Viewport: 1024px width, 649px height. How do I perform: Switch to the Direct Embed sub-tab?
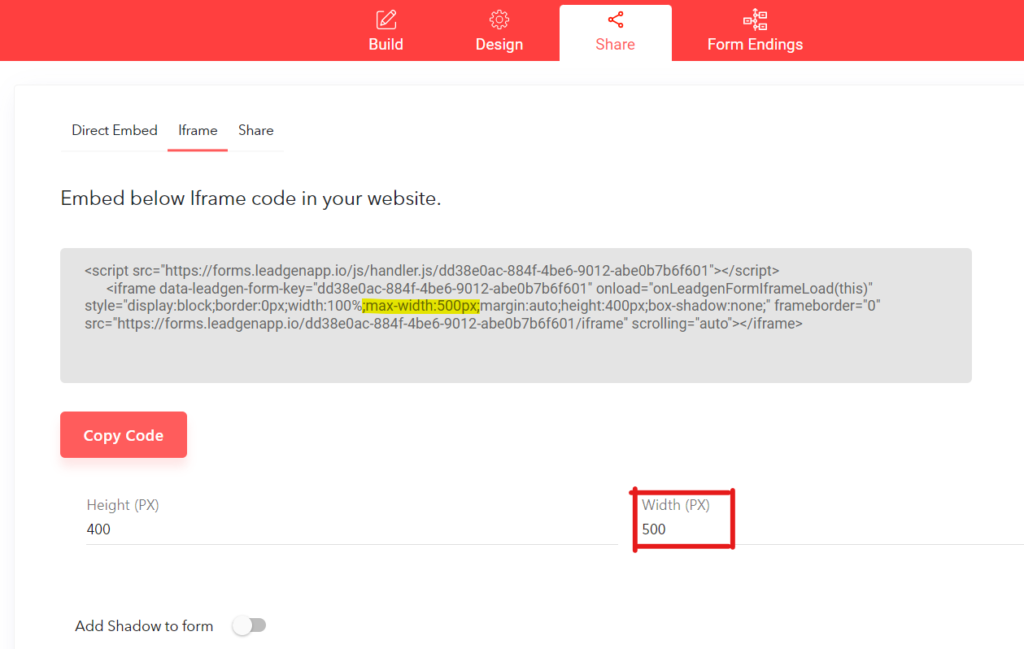114,130
